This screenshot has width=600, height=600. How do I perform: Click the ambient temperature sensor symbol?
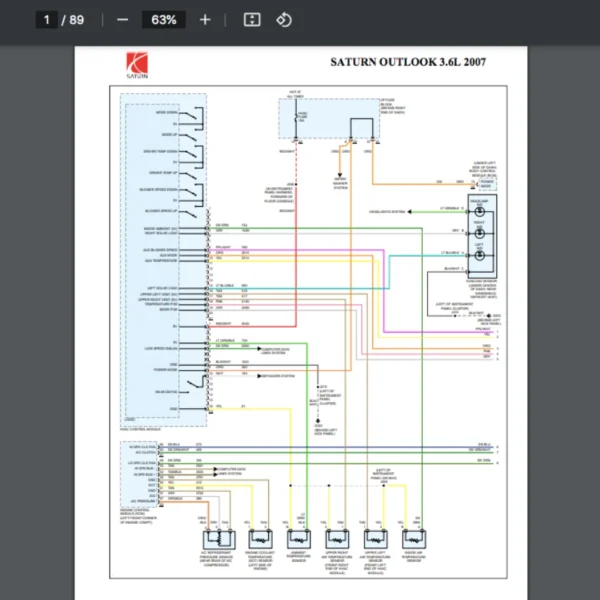pyautogui.click(x=299, y=540)
